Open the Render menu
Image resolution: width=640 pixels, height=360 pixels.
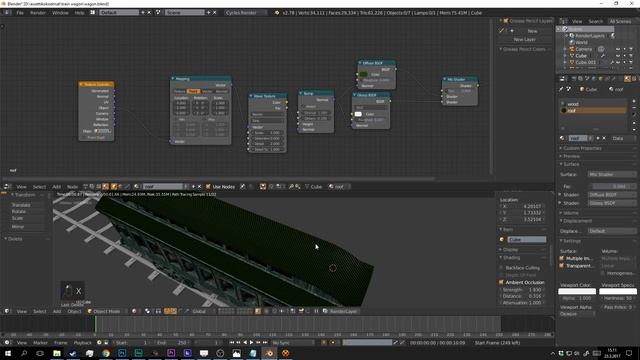tap(38, 13)
